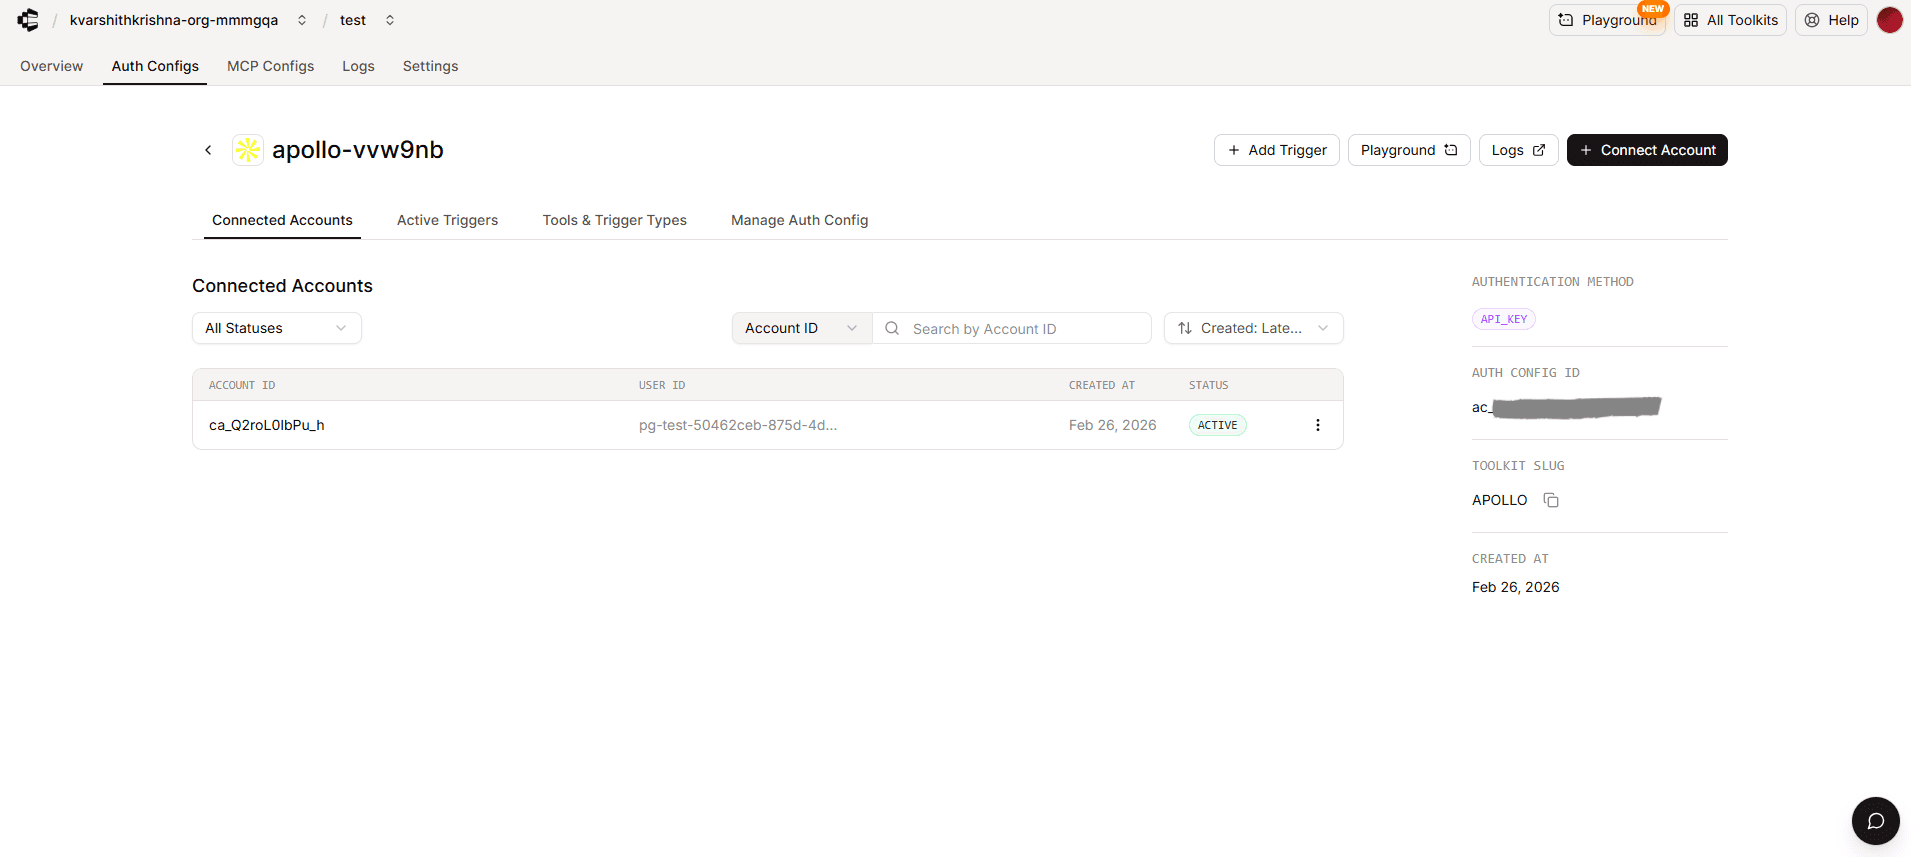Click the APOLLO toolkit slug text
Image resolution: width=1911 pixels, height=857 pixels.
point(1499,500)
